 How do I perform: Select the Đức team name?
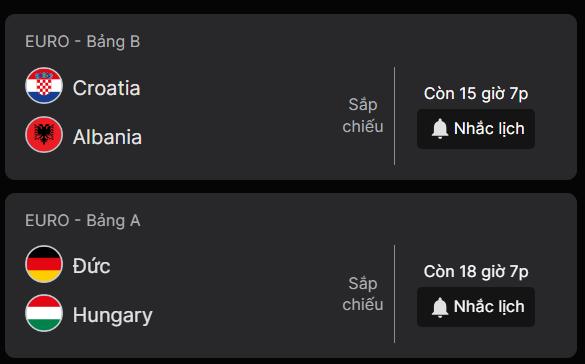tap(91, 266)
